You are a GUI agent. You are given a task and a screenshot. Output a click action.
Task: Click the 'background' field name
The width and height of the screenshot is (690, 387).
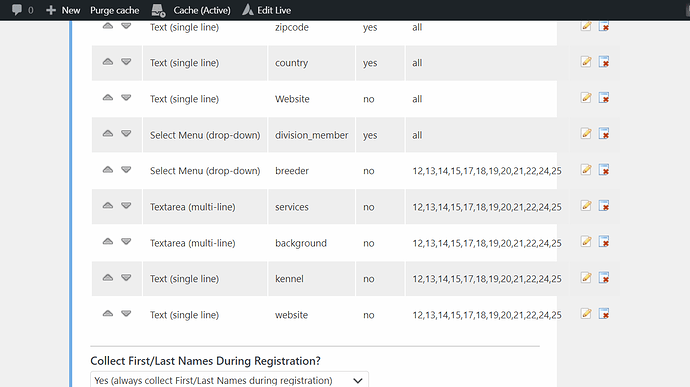point(301,243)
